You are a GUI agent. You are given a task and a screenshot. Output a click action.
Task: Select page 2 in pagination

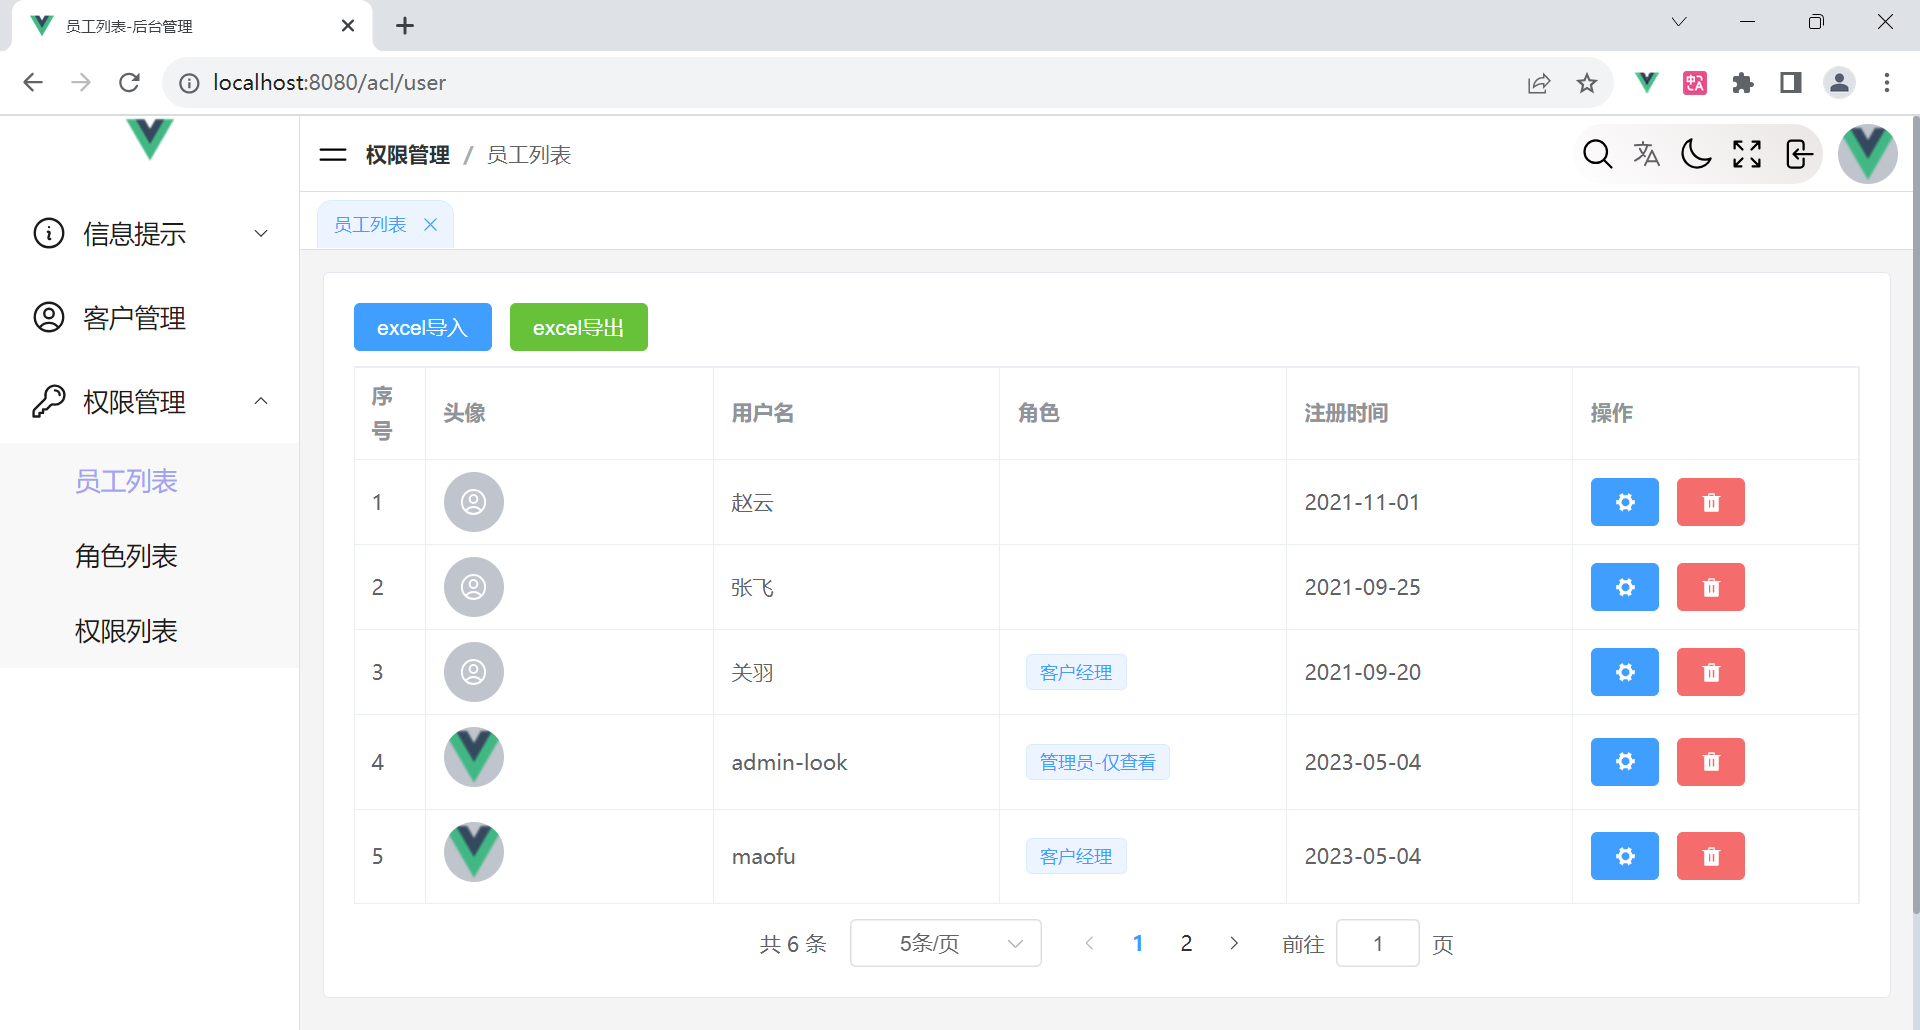[1186, 943]
